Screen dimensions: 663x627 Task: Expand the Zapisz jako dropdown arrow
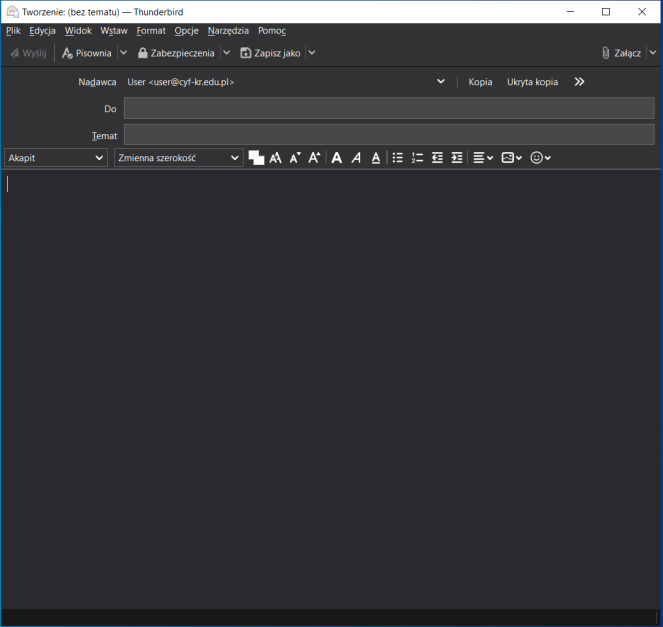pyautogui.click(x=312, y=53)
